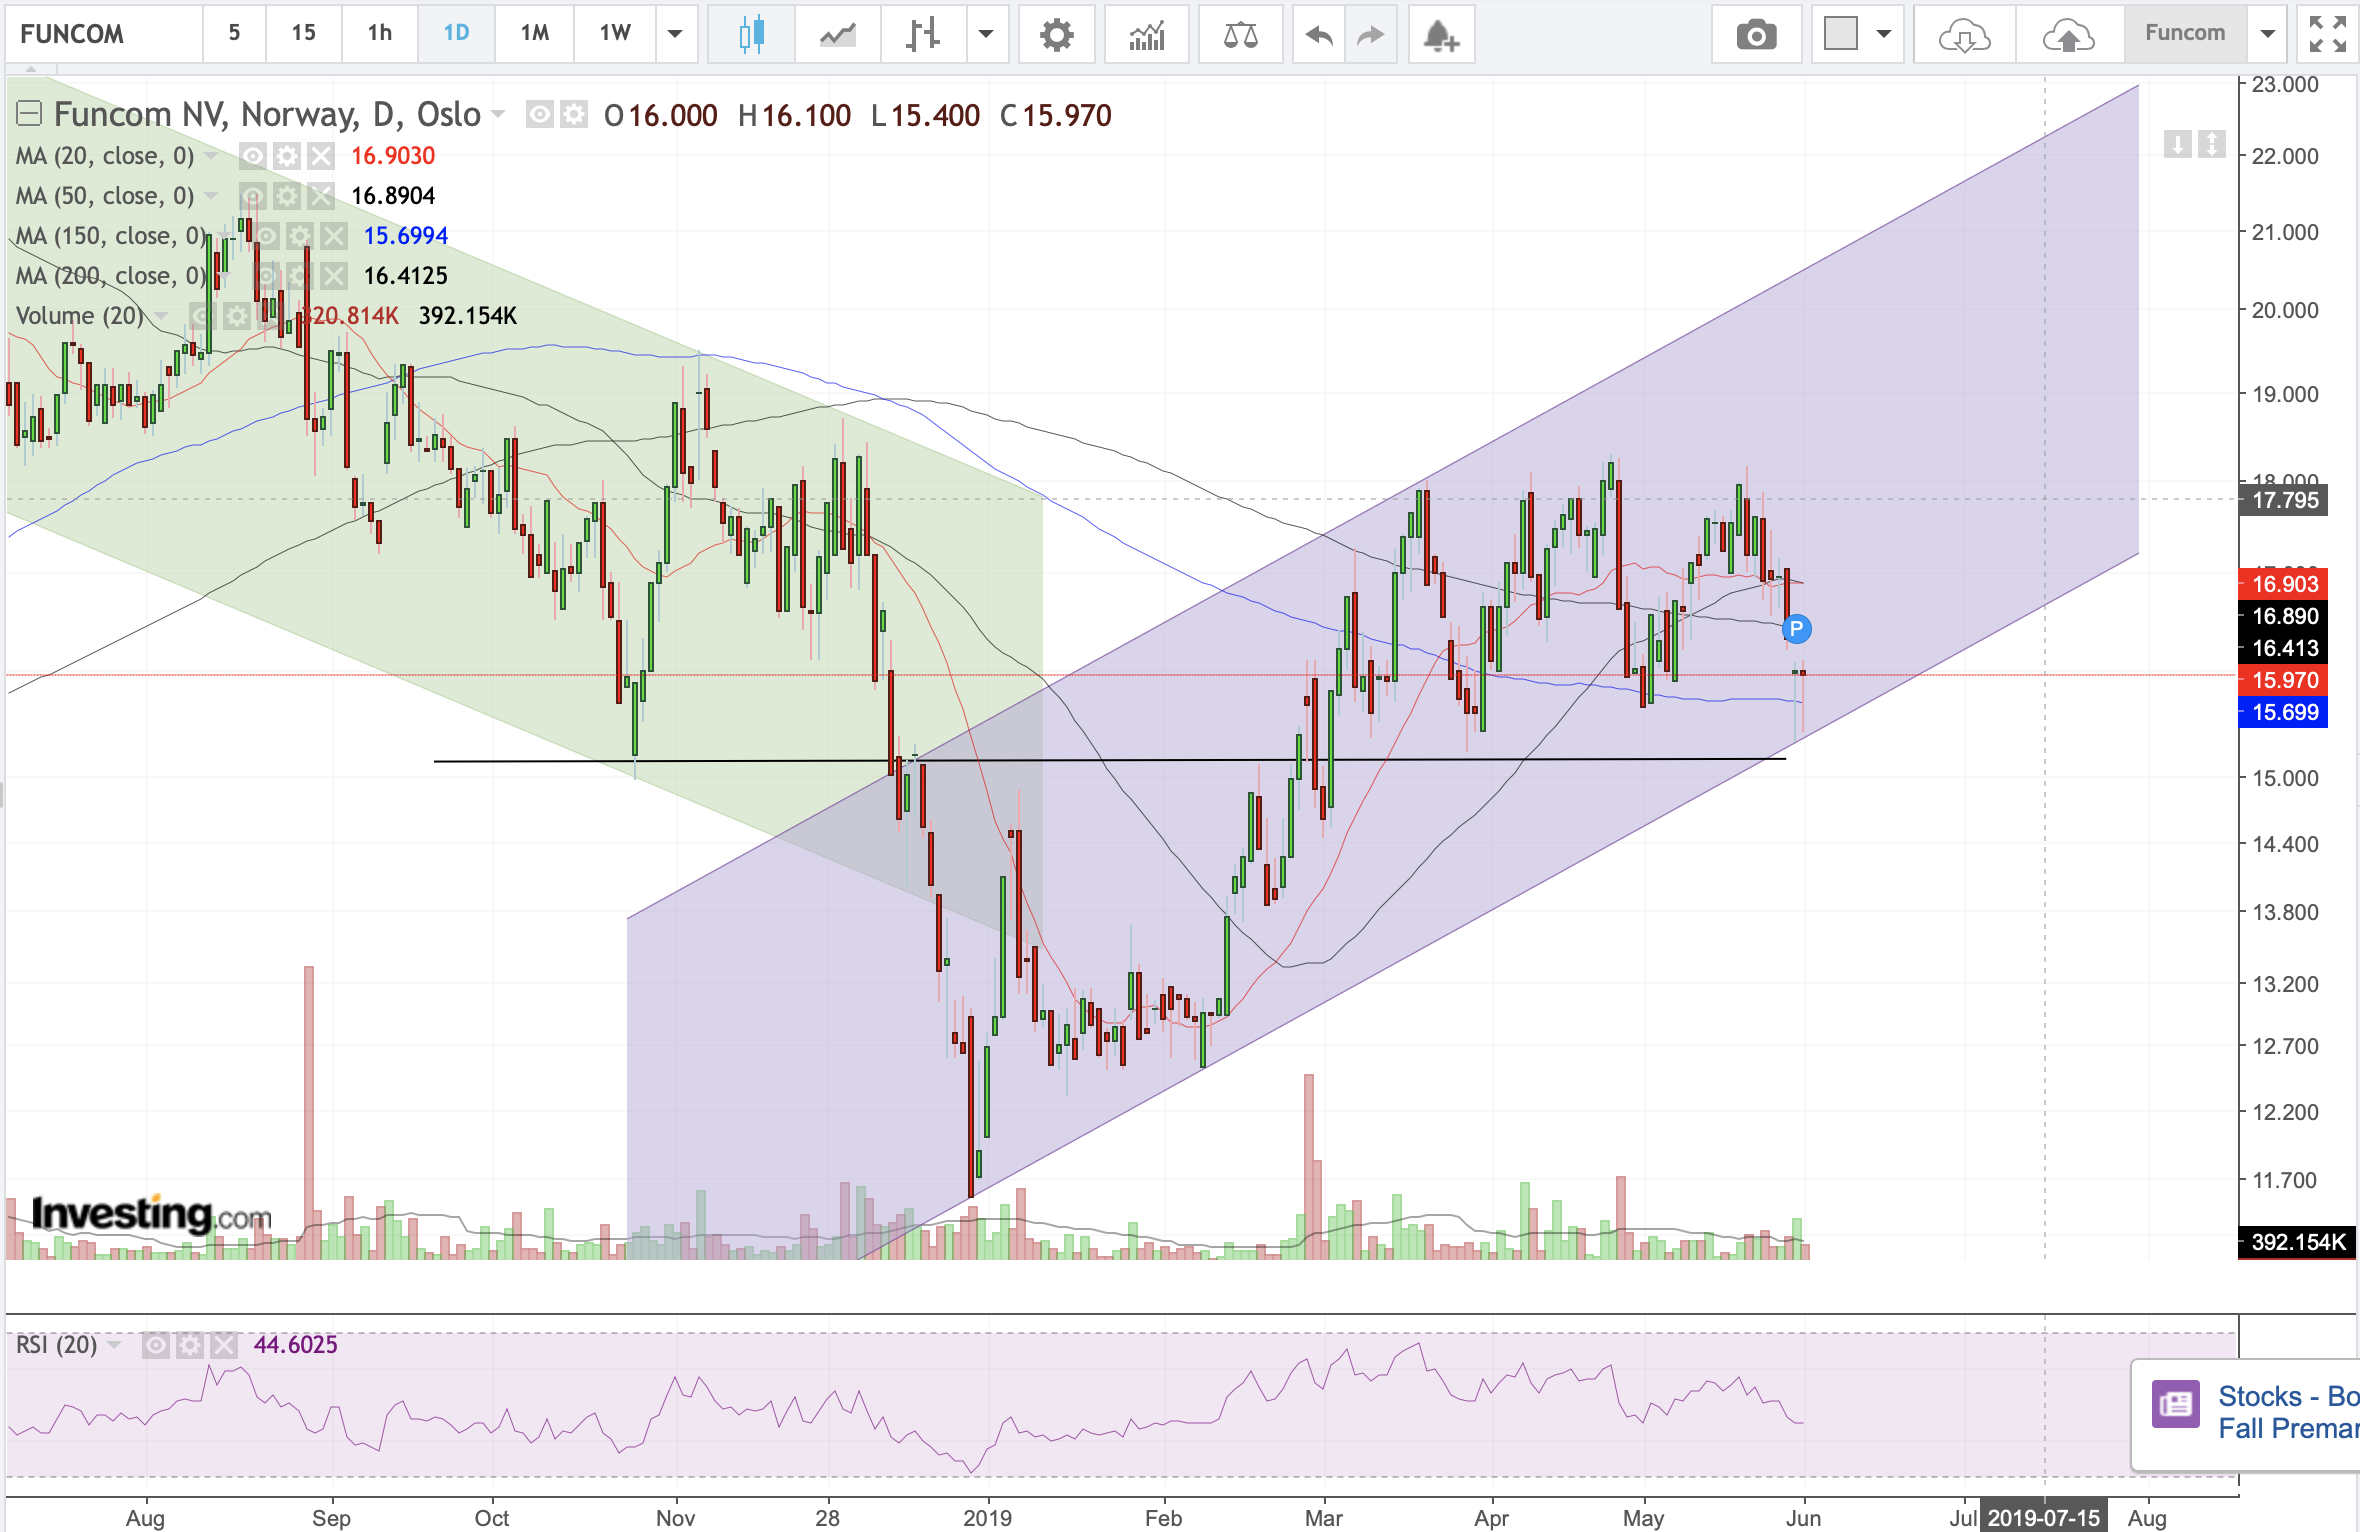Toggle visibility of Volume indicator
Screen dimensions: 2360x1532
point(203,316)
